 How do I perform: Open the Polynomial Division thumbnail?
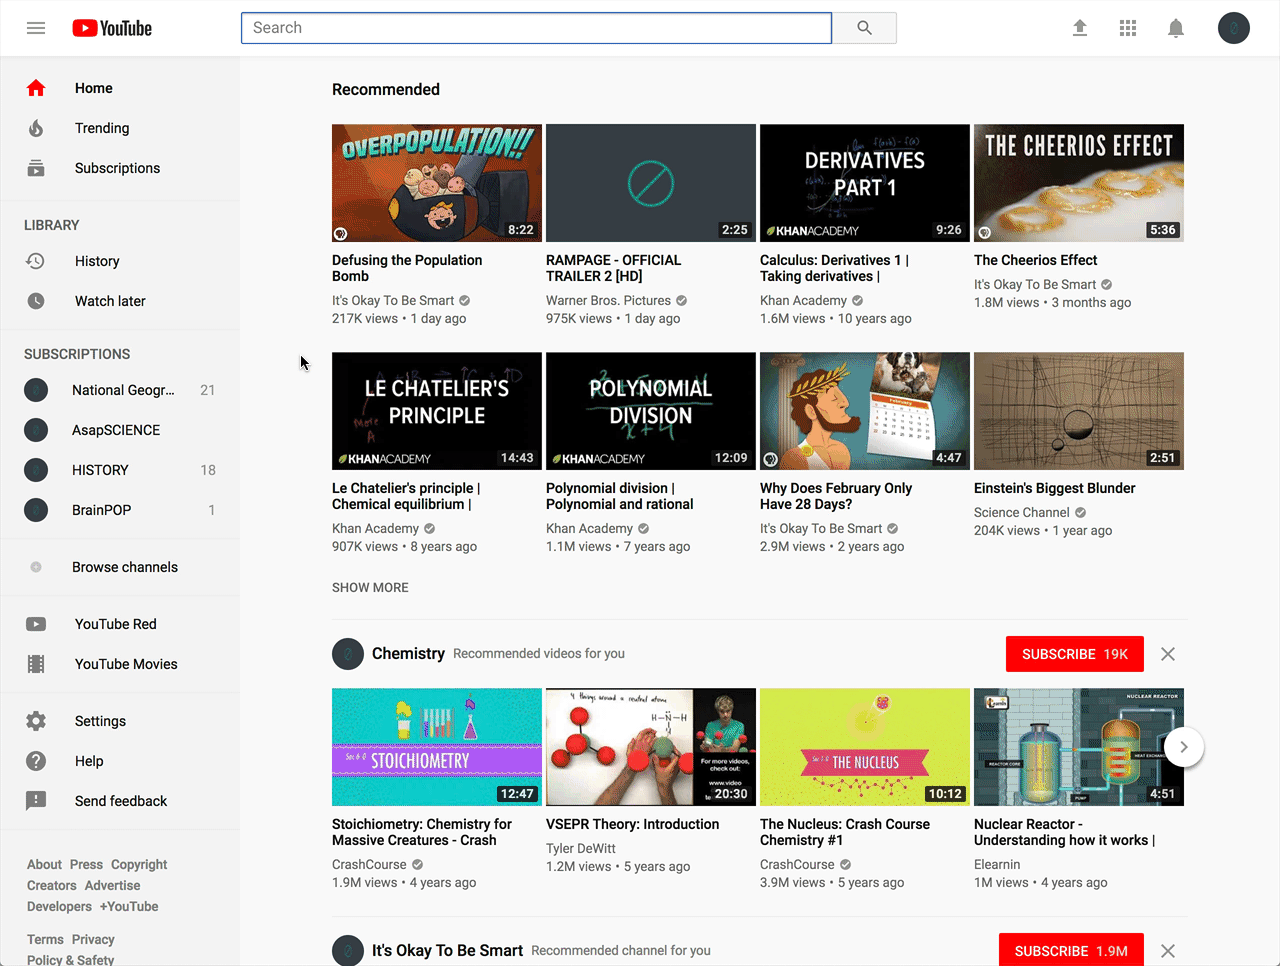(651, 411)
